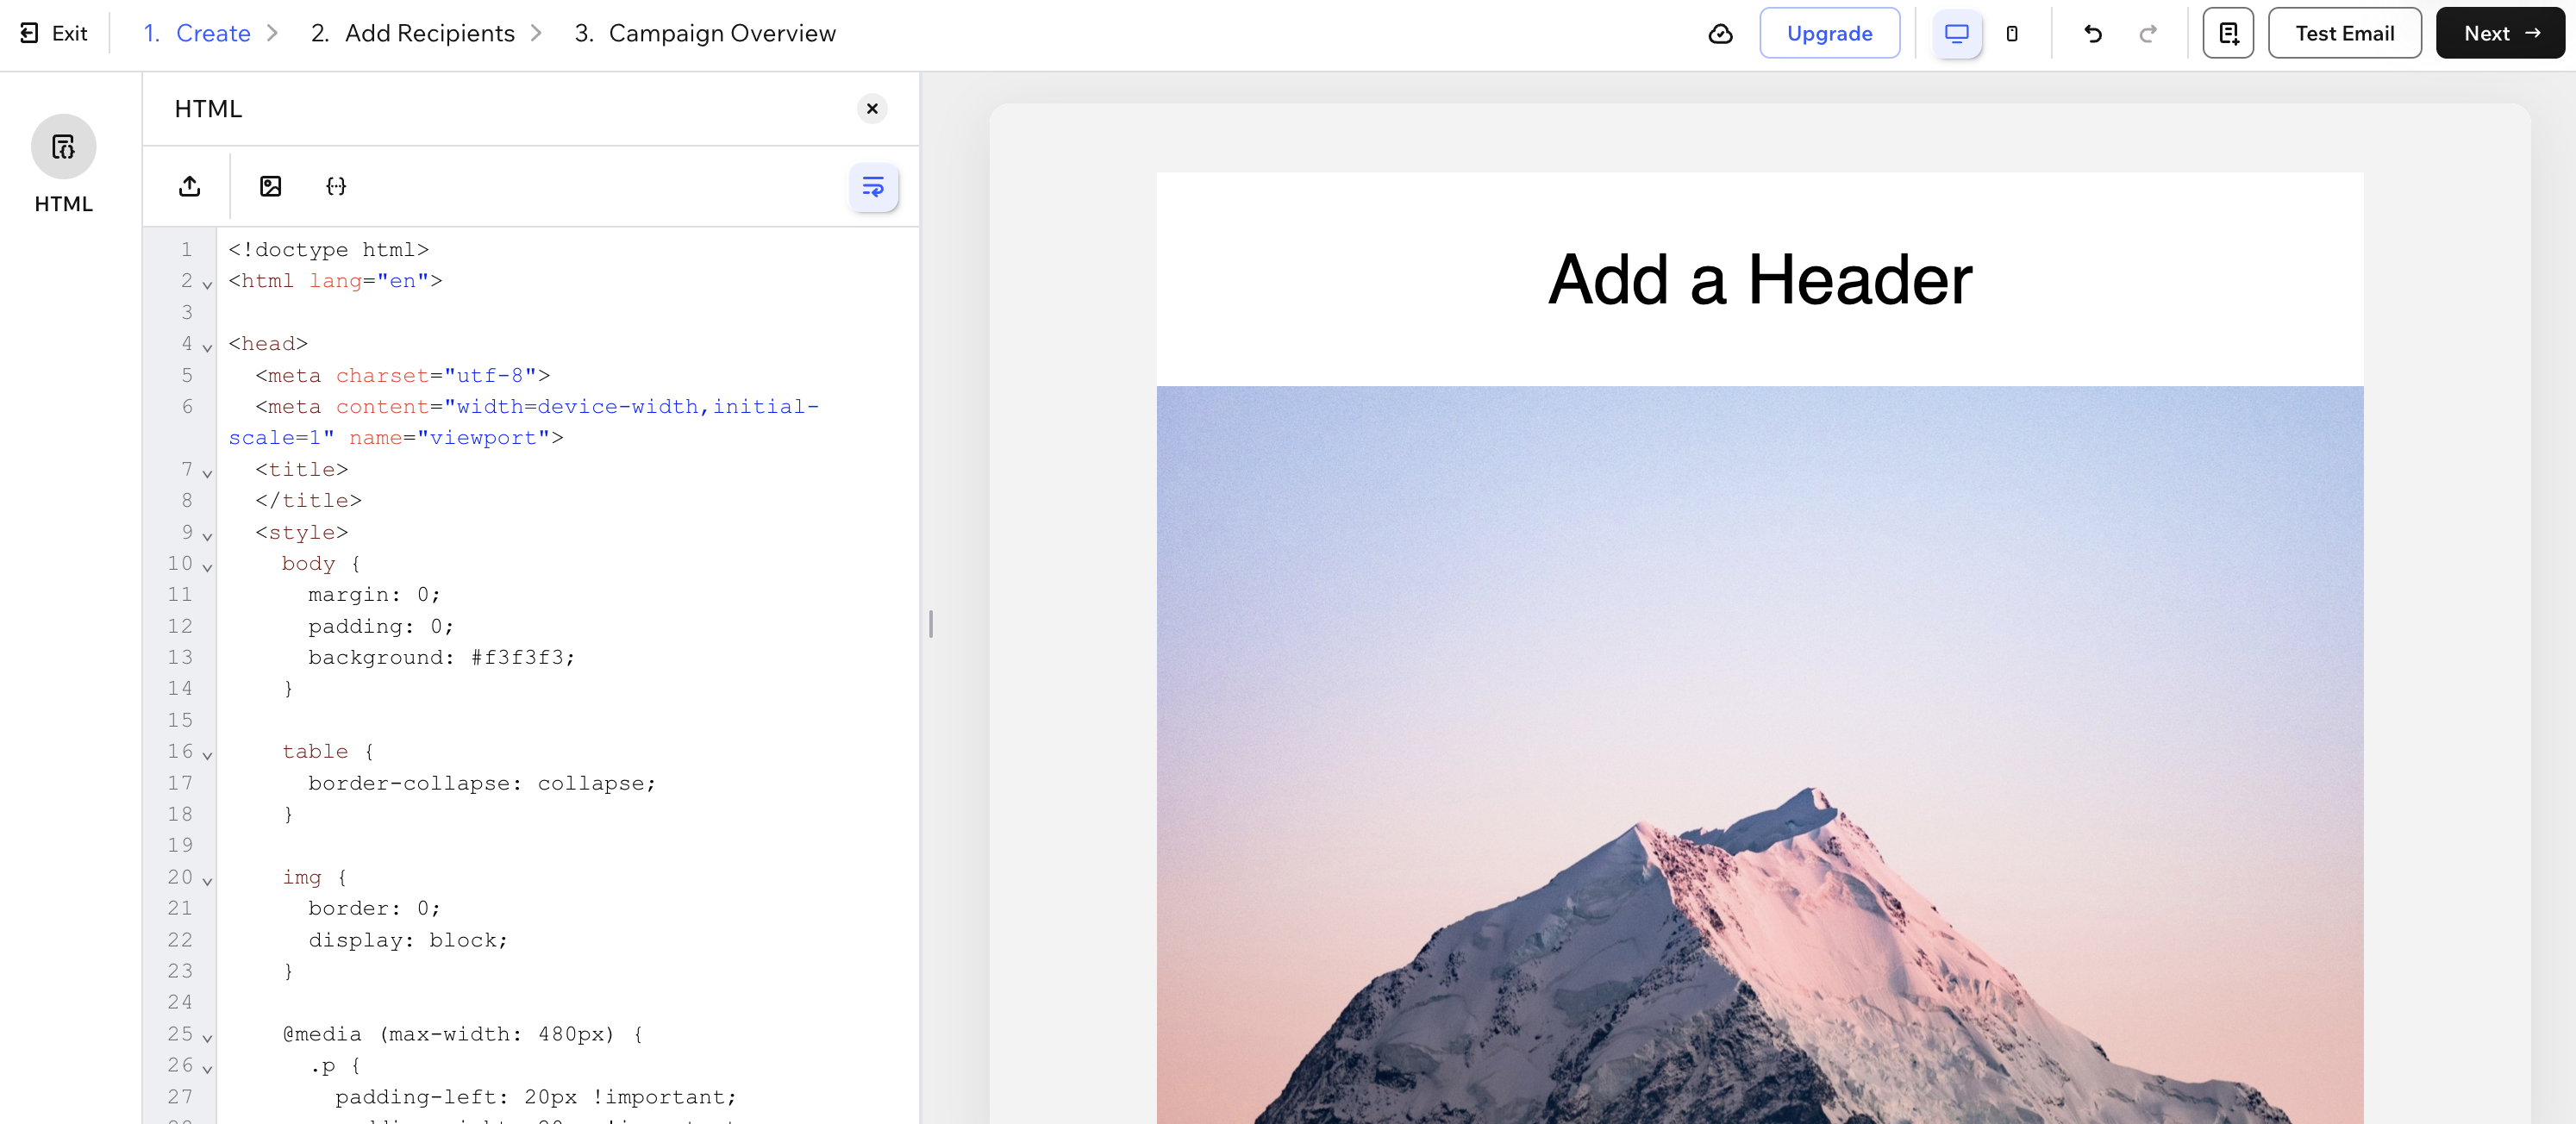Collapse the table rule on line 16

pos(207,755)
